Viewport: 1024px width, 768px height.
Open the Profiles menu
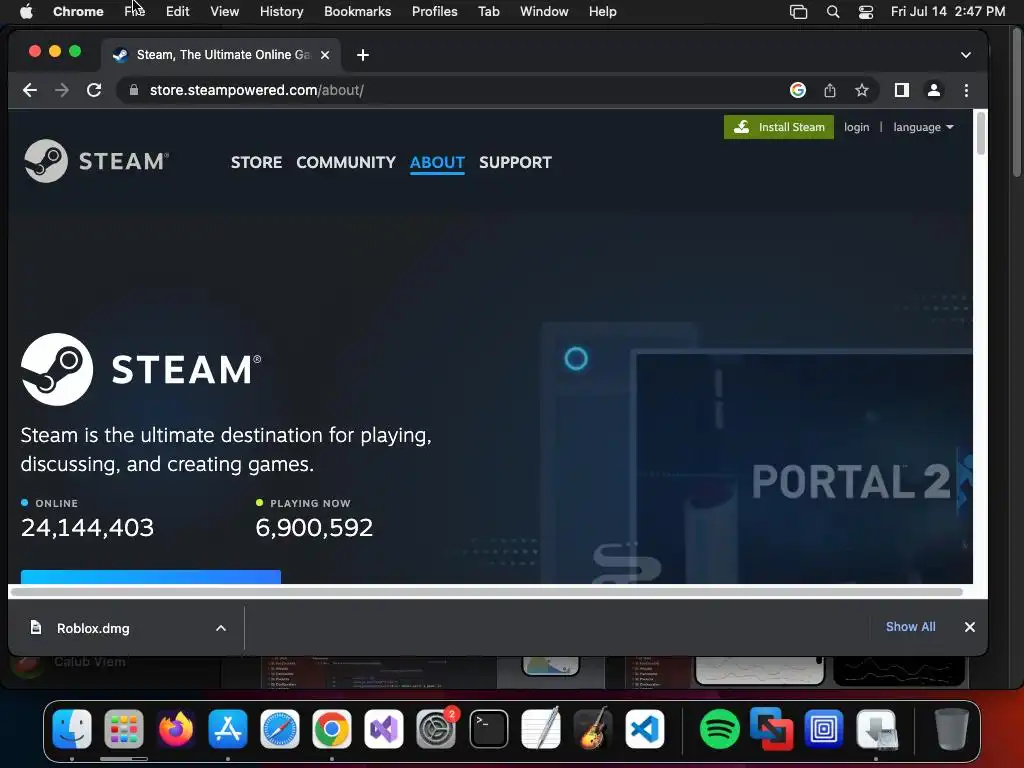tap(434, 12)
